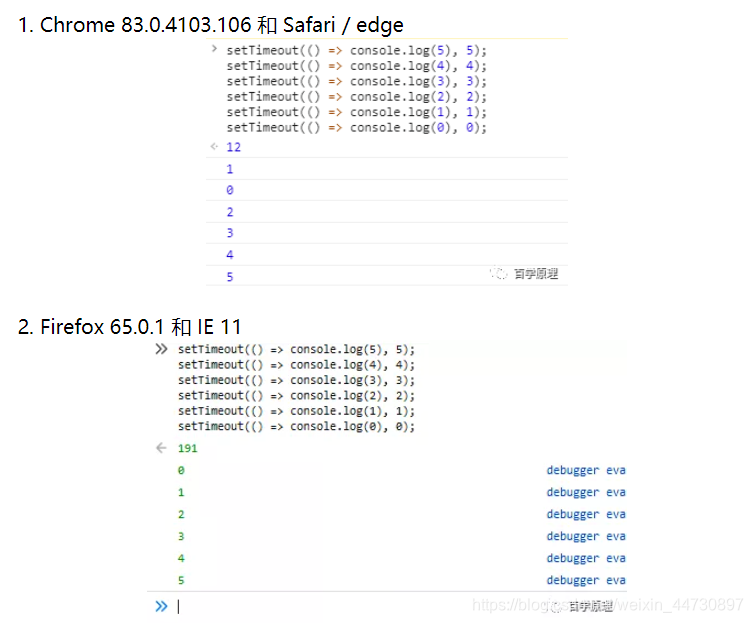Screen dimensions: 753x623
Task: Select Chrome console output row 4
Action: pos(387,255)
